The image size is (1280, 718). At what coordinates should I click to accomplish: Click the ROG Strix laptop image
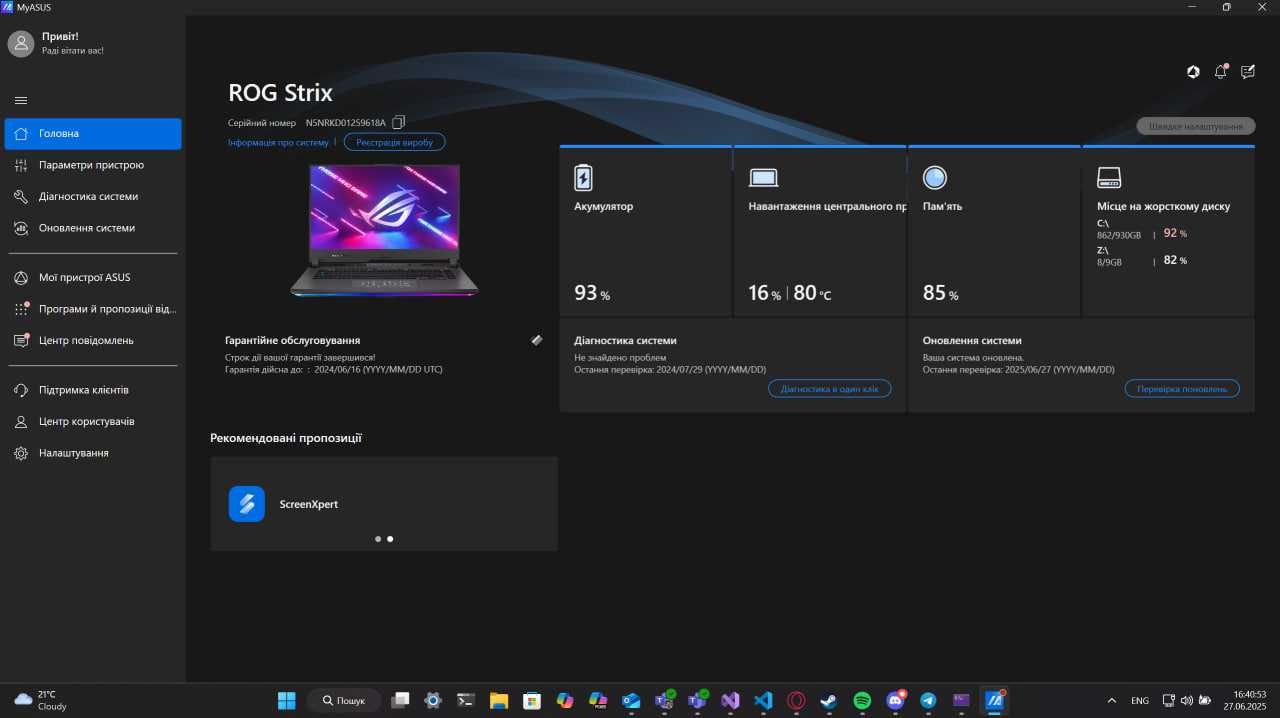(385, 230)
